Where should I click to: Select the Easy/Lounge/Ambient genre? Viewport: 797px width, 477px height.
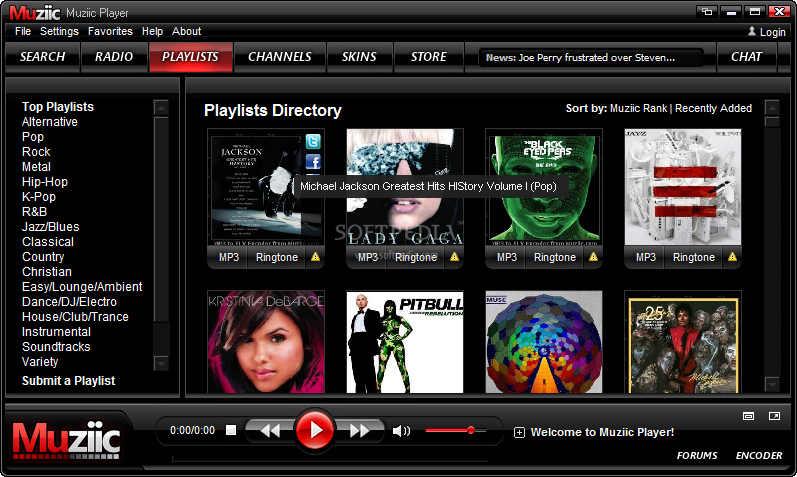[x=82, y=287]
